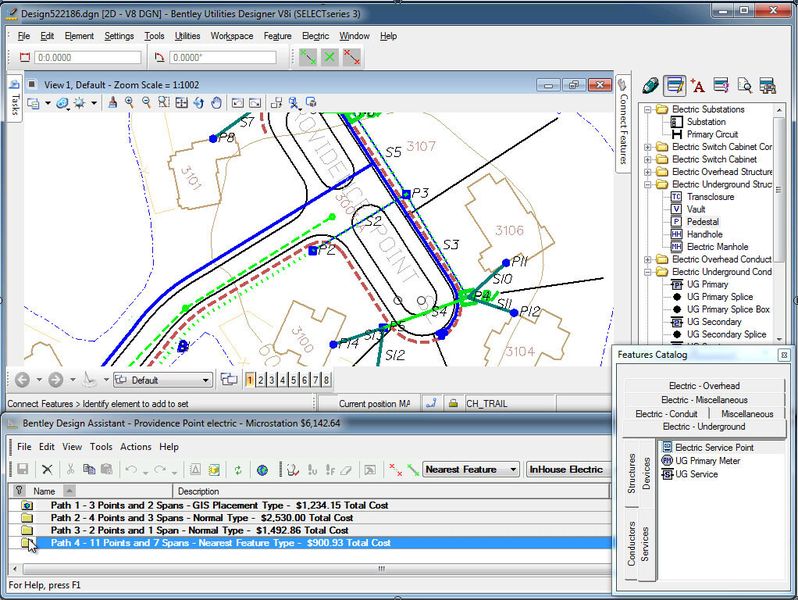Image resolution: width=798 pixels, height=600 pixels.
Task: Toggle view window 2 on
Action: (x=260, y=380)
